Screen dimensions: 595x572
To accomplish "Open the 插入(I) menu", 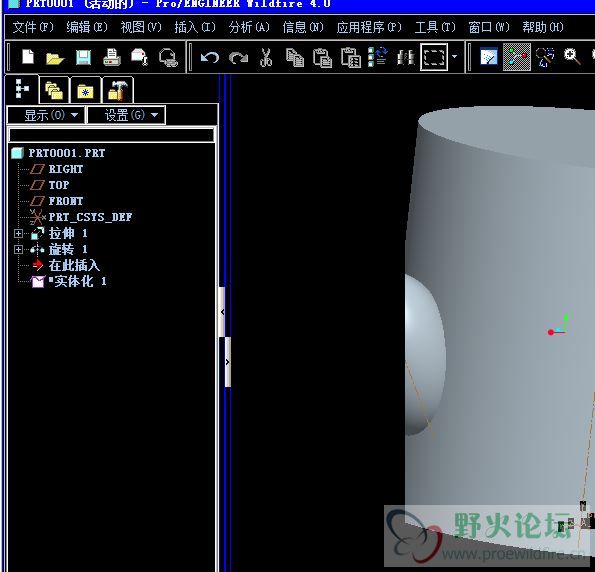I will tap(195, 27).
